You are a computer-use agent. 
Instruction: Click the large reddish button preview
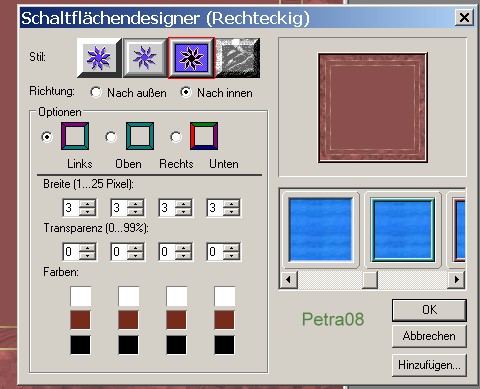(373, 108)
